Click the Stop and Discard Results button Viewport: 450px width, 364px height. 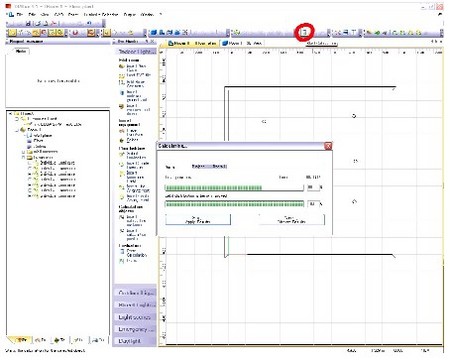pos(291,219)
